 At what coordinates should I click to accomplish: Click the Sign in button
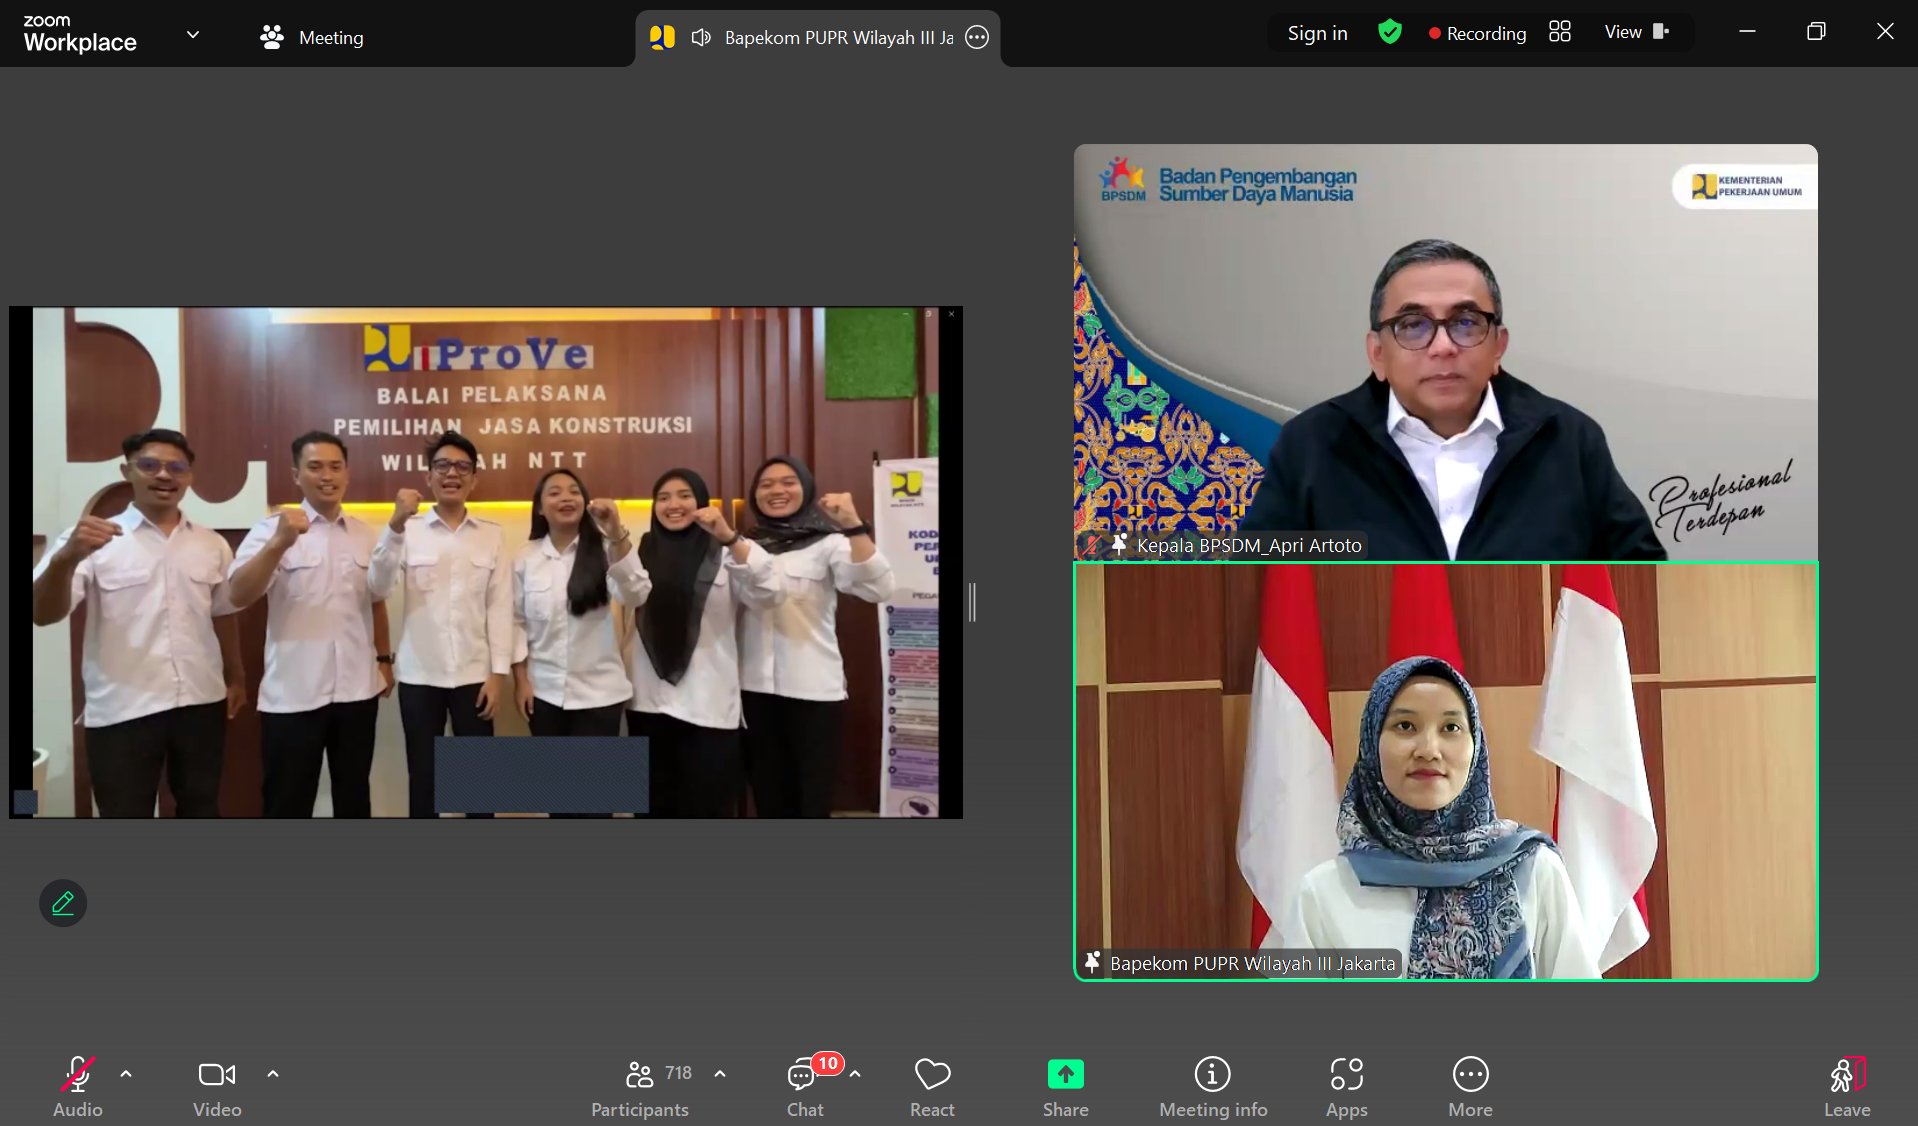point(1317,33)
